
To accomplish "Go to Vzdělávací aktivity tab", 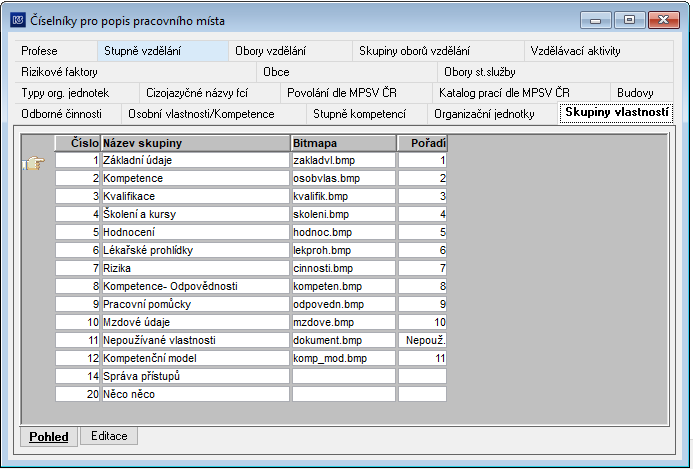I will [x=599, y=51].
